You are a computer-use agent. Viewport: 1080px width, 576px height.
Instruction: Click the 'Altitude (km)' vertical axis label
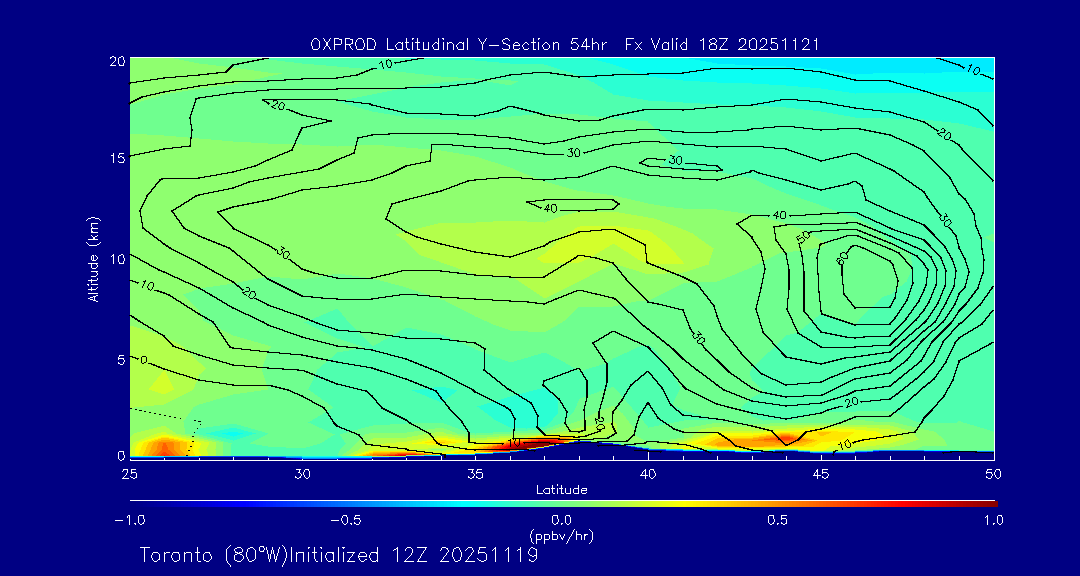94,259
